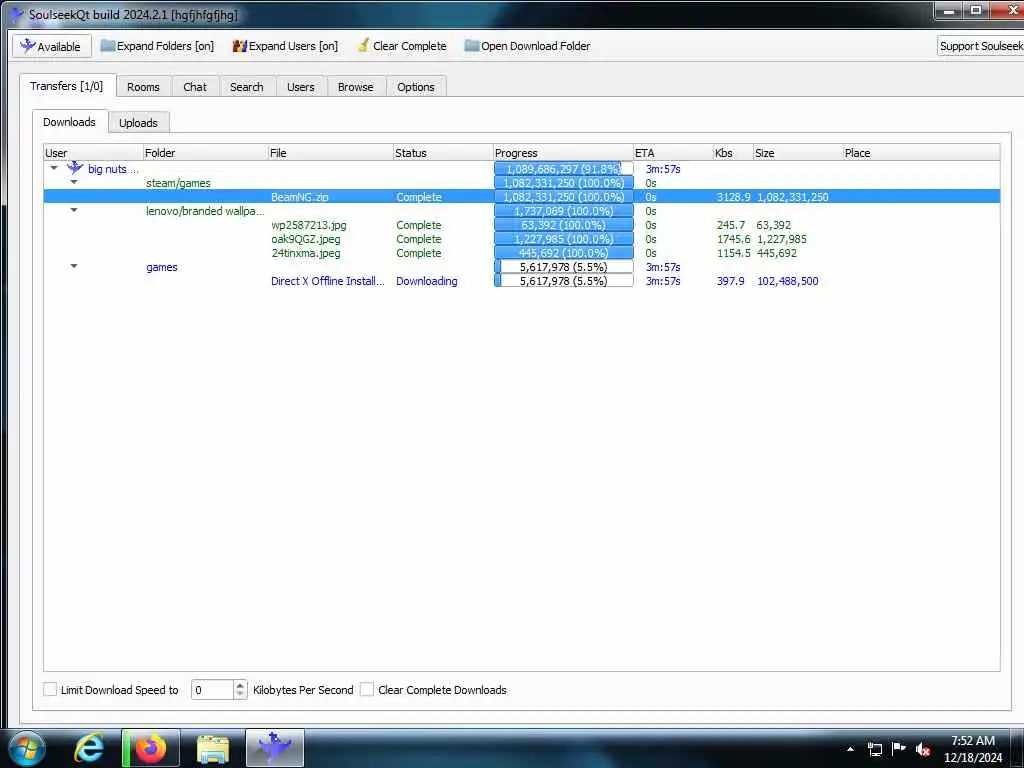Open the Search tab

(247, 87)
